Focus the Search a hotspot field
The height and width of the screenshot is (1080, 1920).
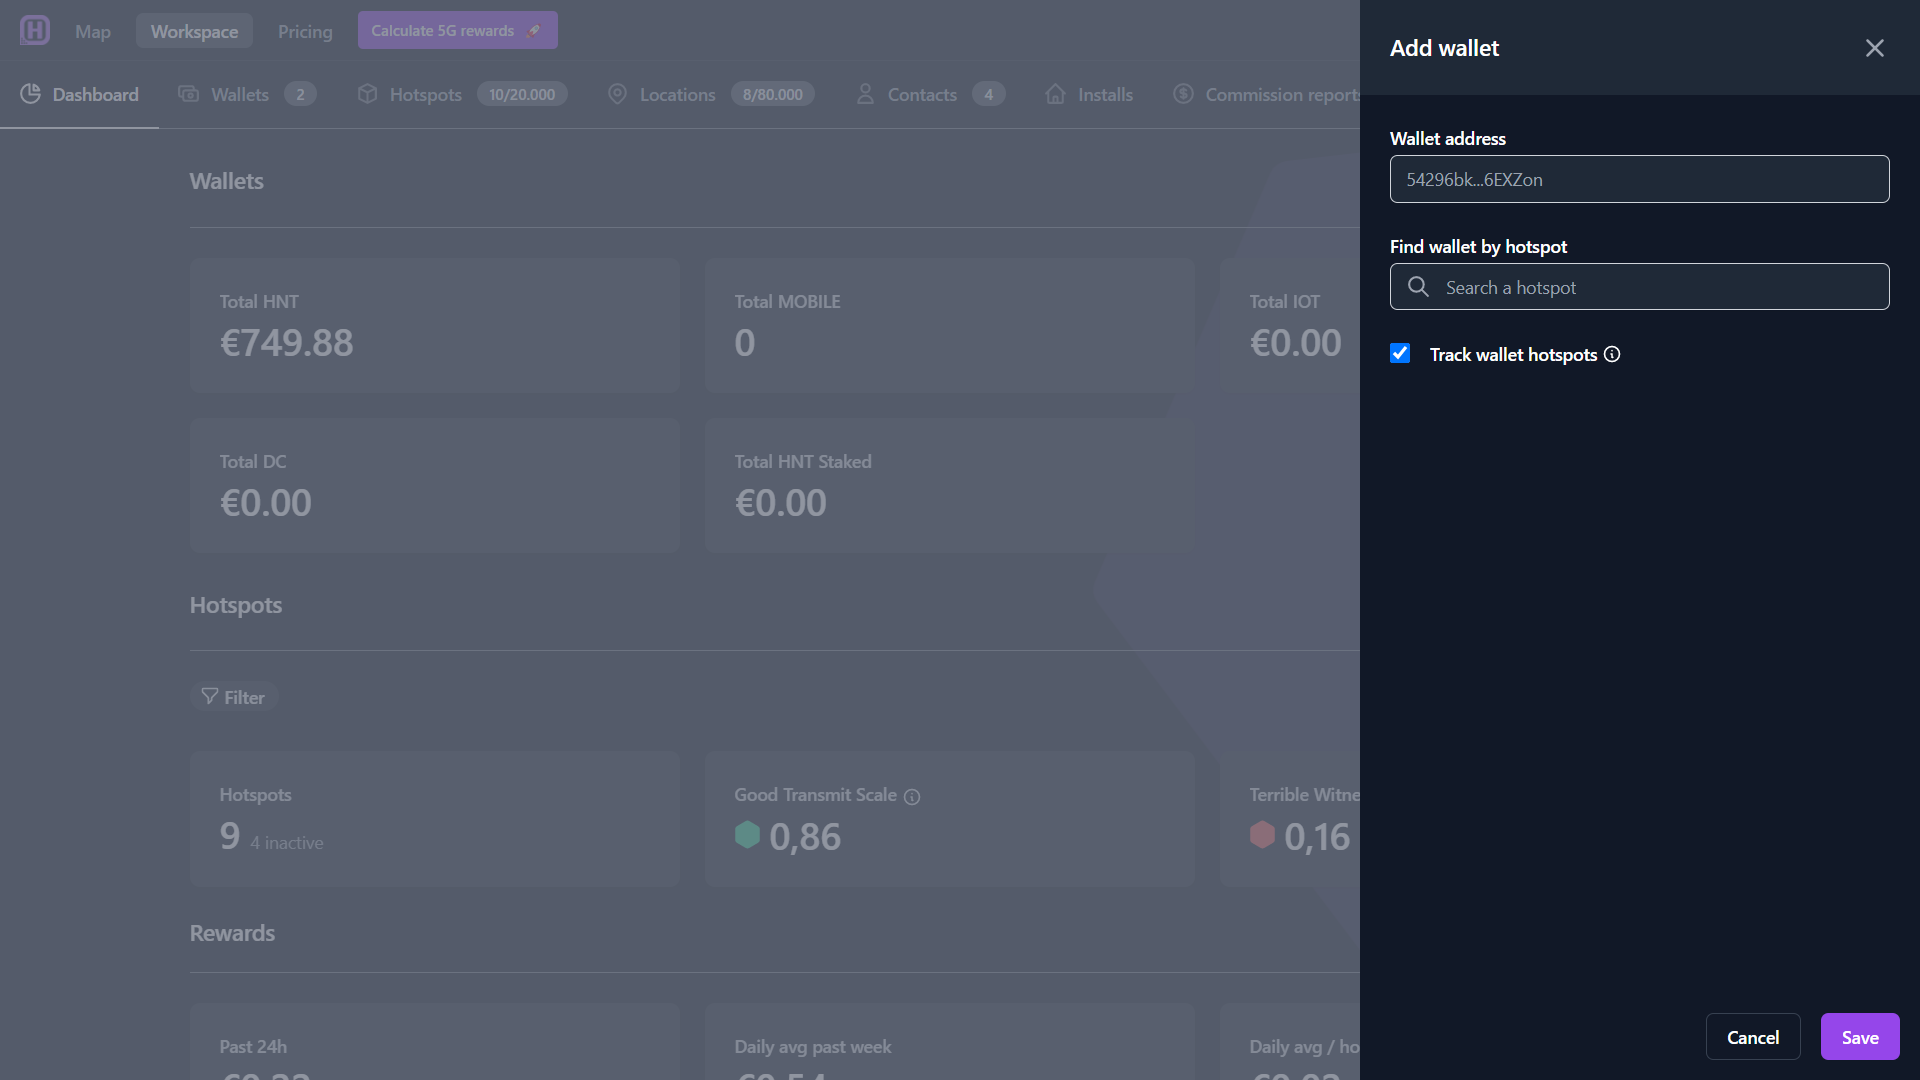1639,287
